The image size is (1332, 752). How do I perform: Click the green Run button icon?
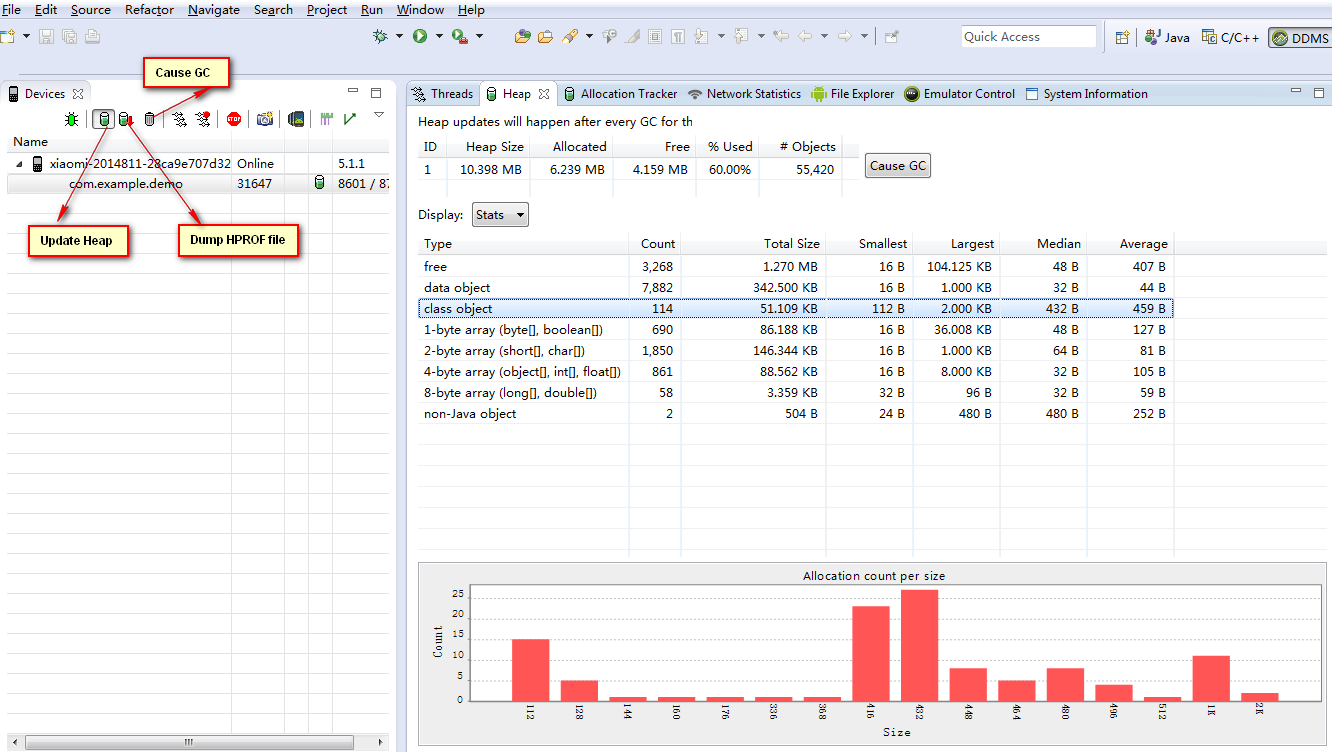pos(420,36)
